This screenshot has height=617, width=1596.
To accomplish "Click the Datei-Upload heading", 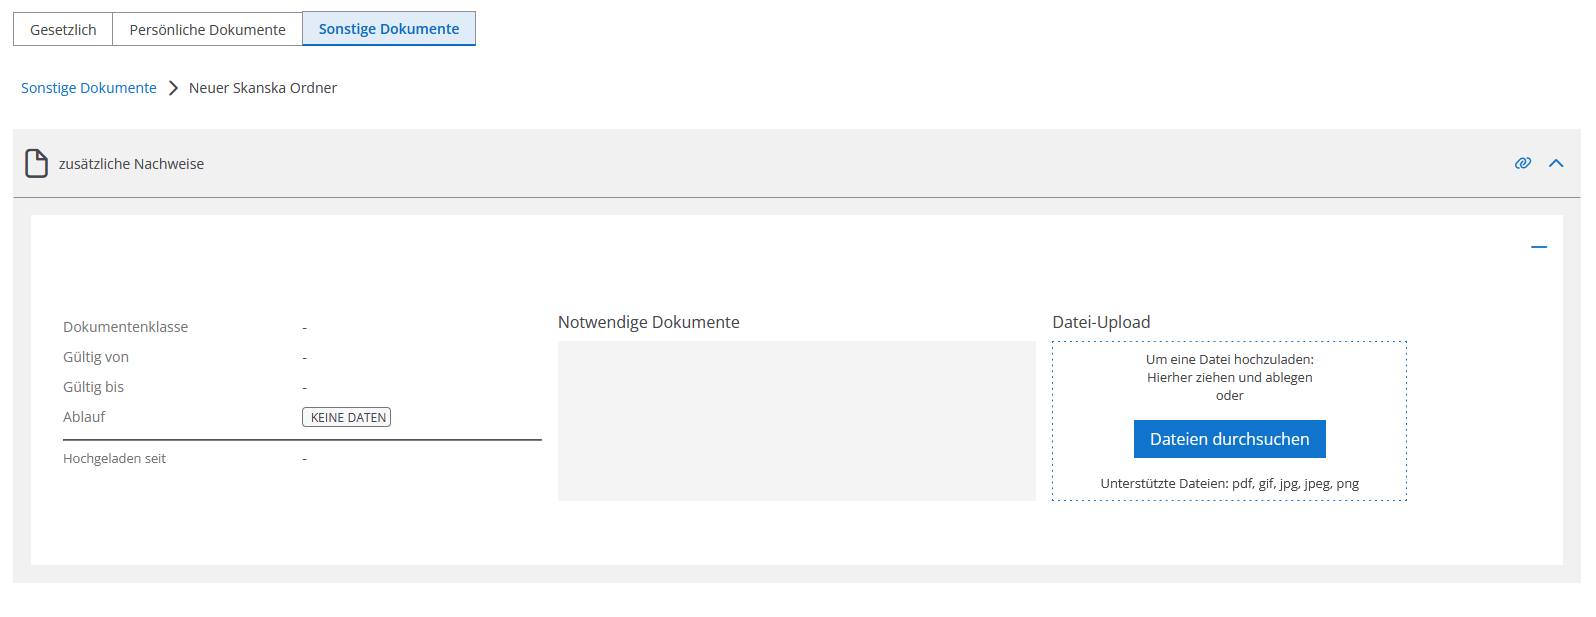I will click(x=1101, y=322).
